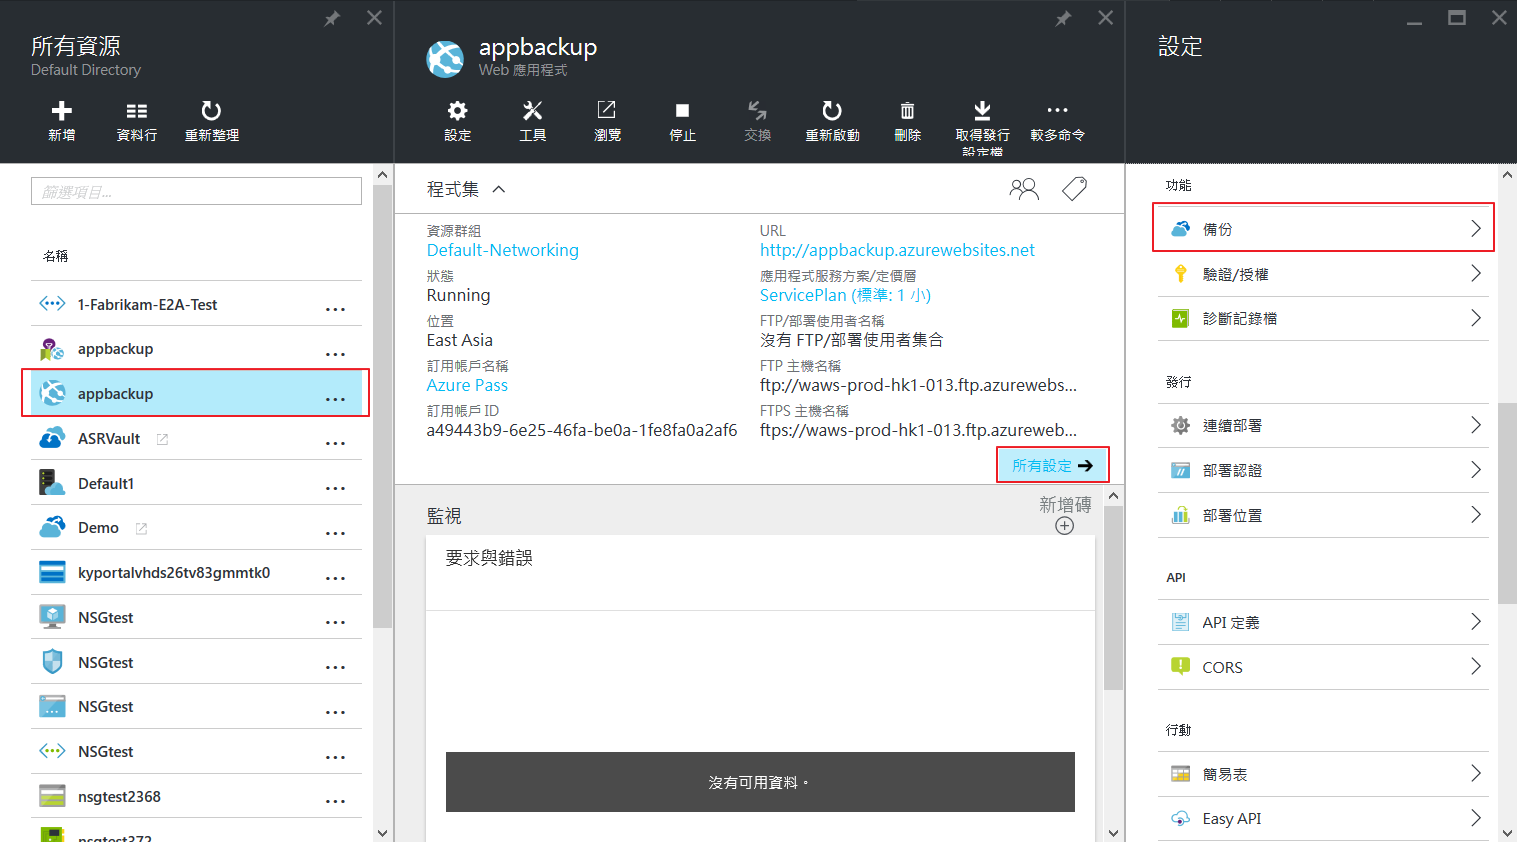Pin the appbackup blade
The width and height of the screenshot is (1517, 842).
(1063, 18)
